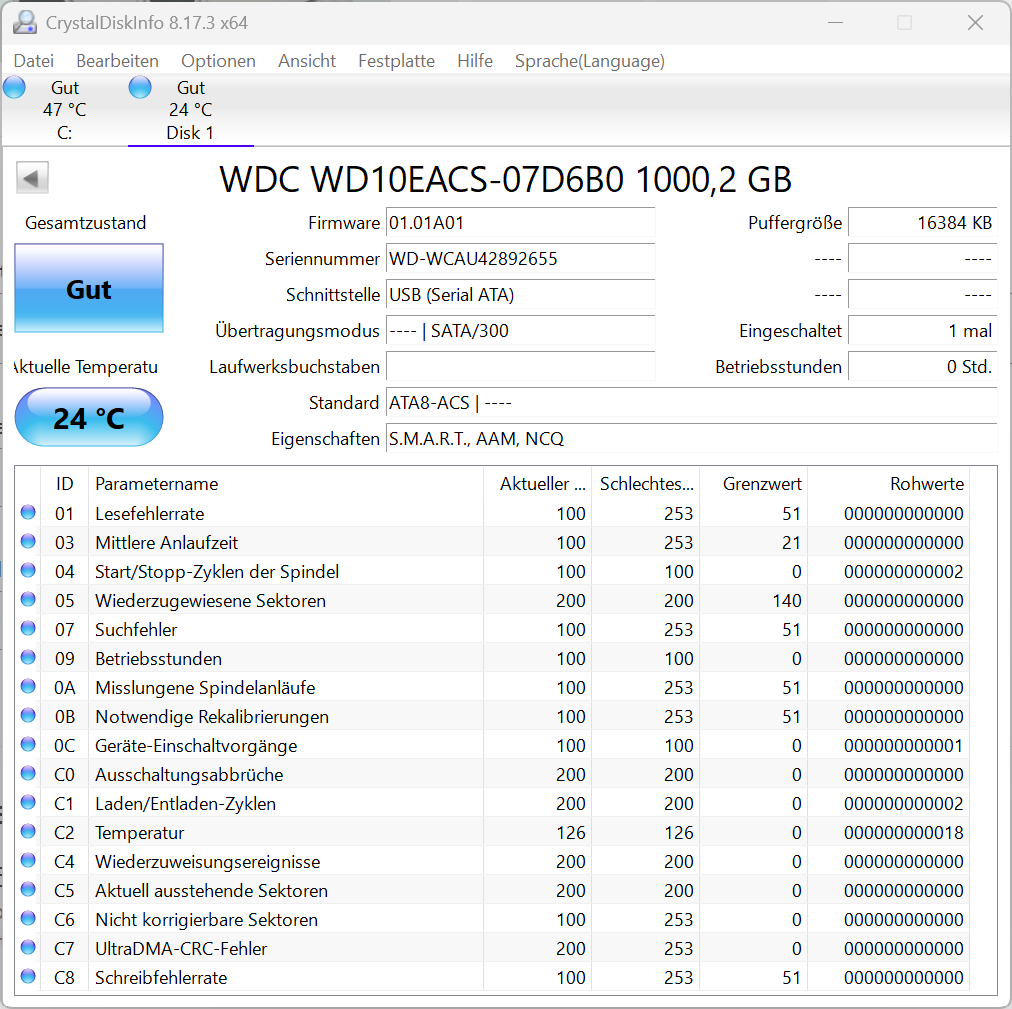Click the Seriennummer field WD-WCAU42892655

520,259
